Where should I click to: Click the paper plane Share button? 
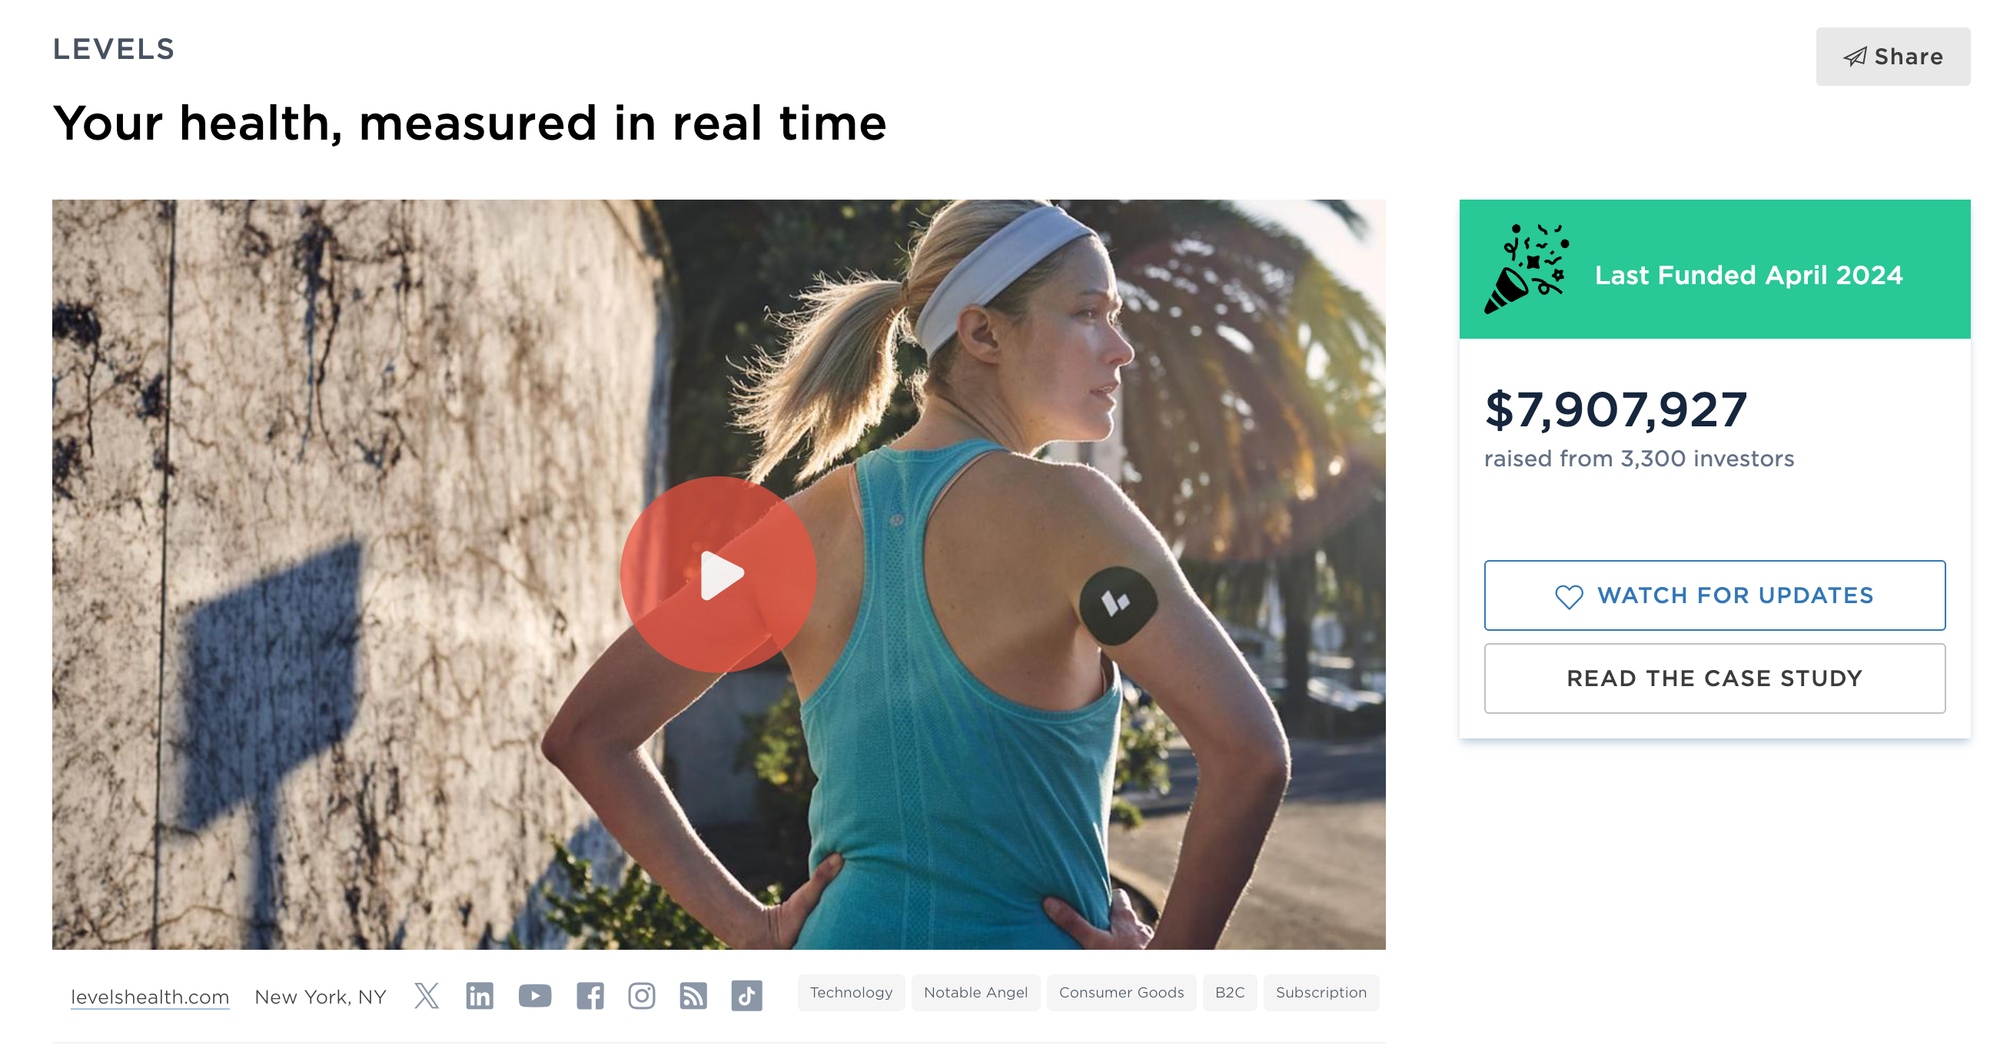1893,57
